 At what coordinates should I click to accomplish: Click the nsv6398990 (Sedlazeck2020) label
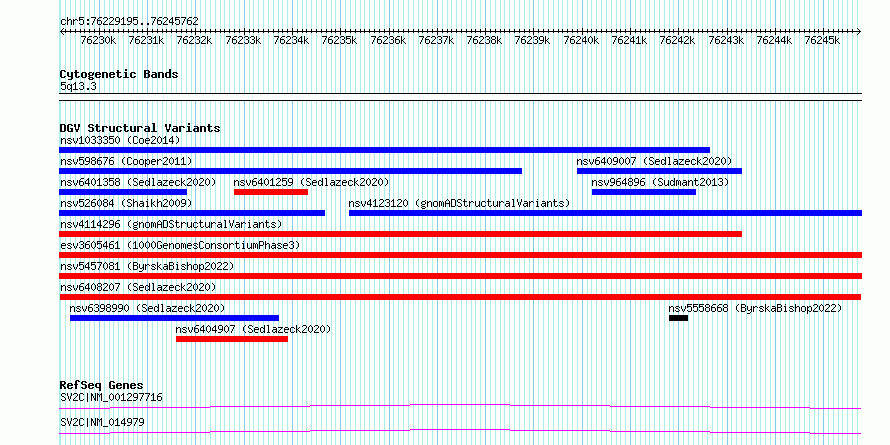pyautogui.click(x=147, y=308)
